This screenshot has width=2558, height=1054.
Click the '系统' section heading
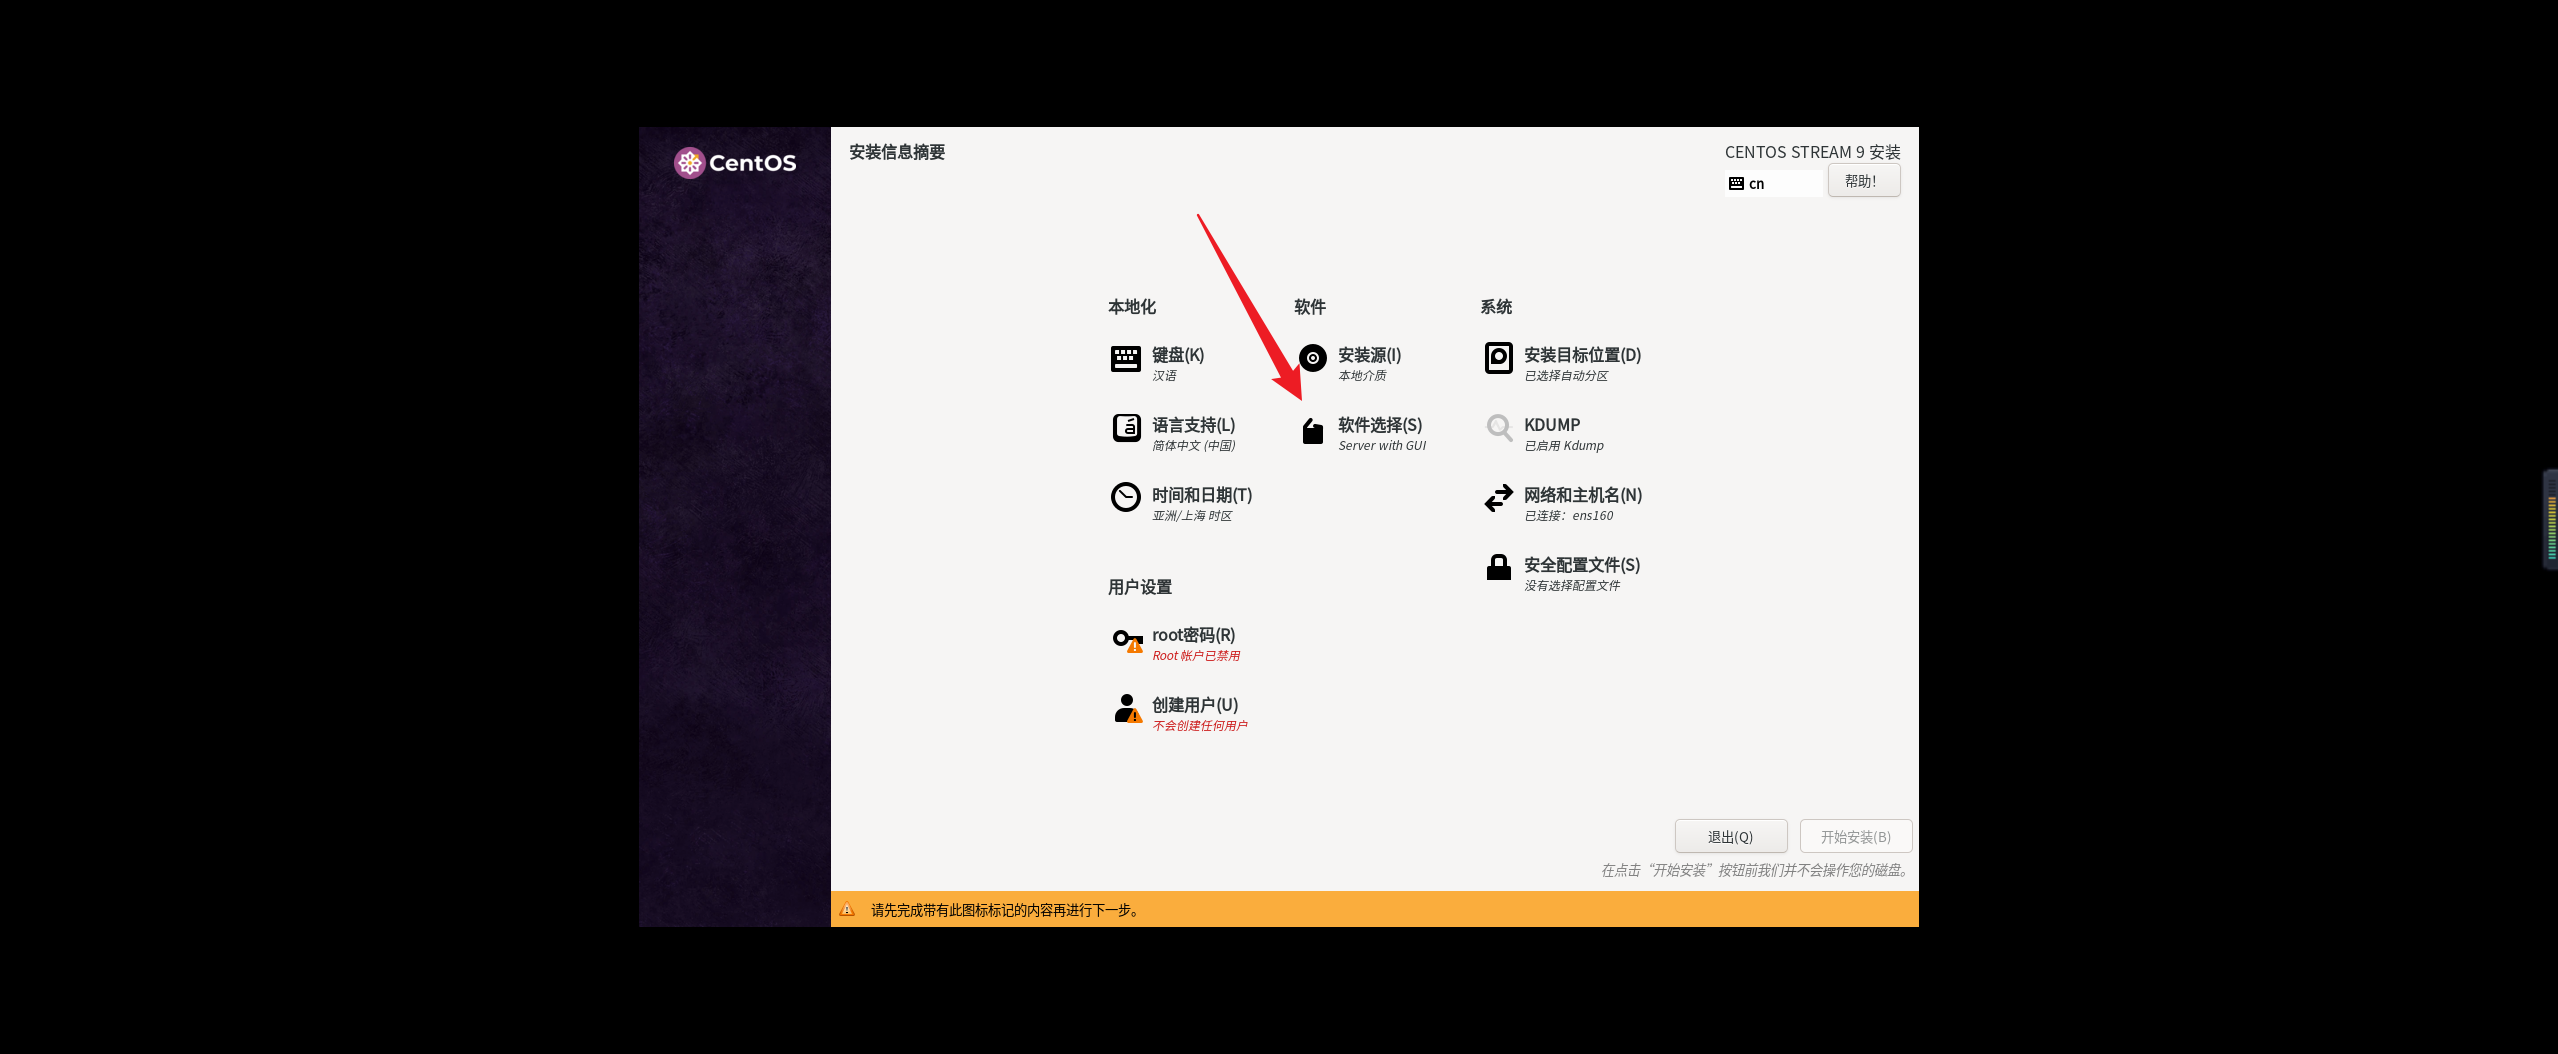coord(1496,307)
